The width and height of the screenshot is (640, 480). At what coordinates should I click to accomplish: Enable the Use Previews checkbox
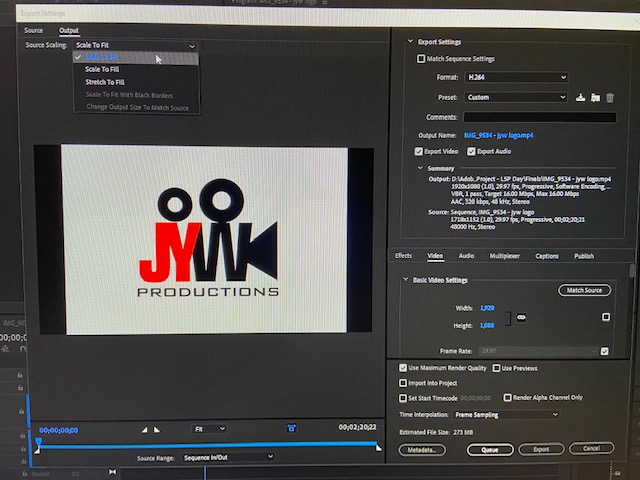pos(496,368)
